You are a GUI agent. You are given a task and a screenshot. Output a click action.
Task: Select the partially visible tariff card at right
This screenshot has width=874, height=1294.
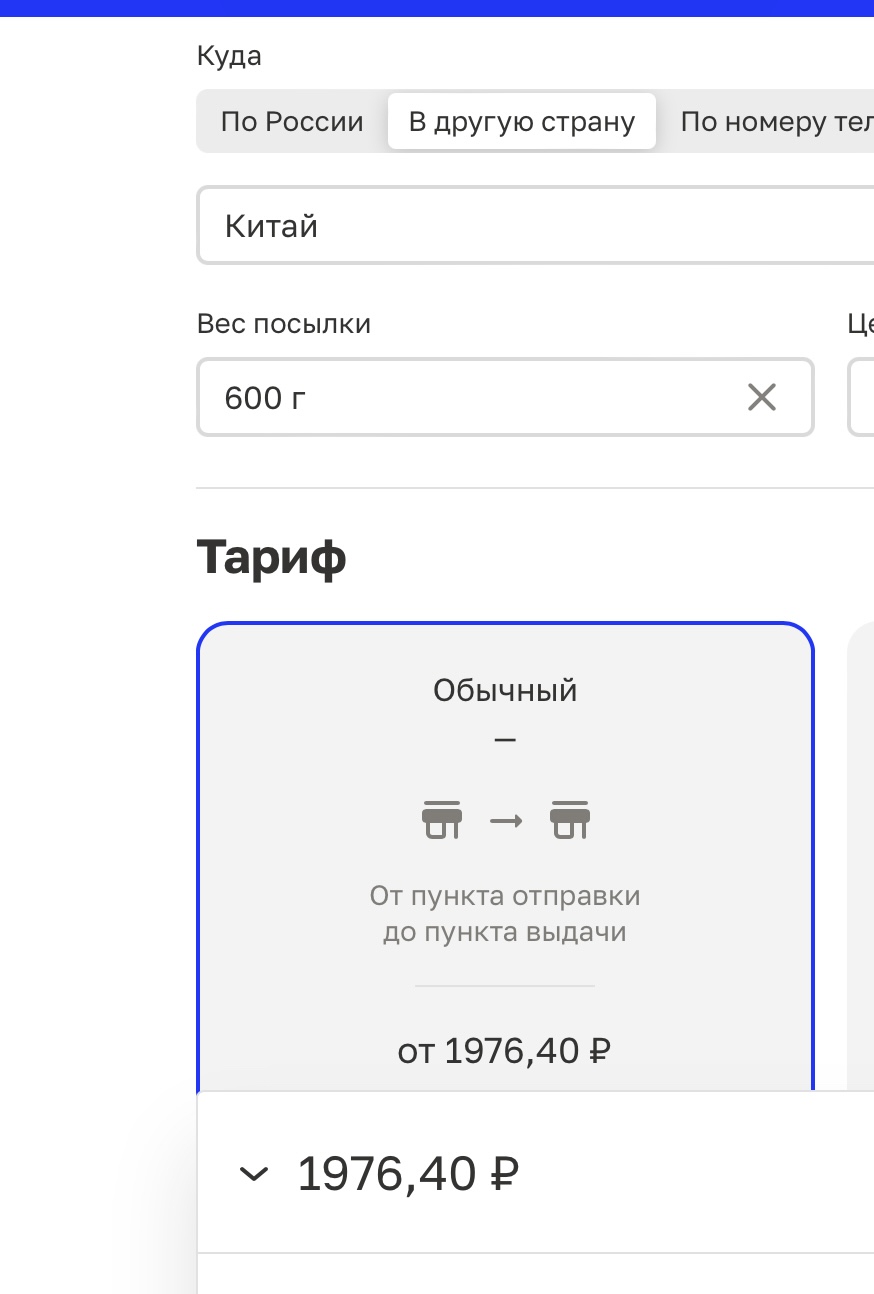point(861,850)
